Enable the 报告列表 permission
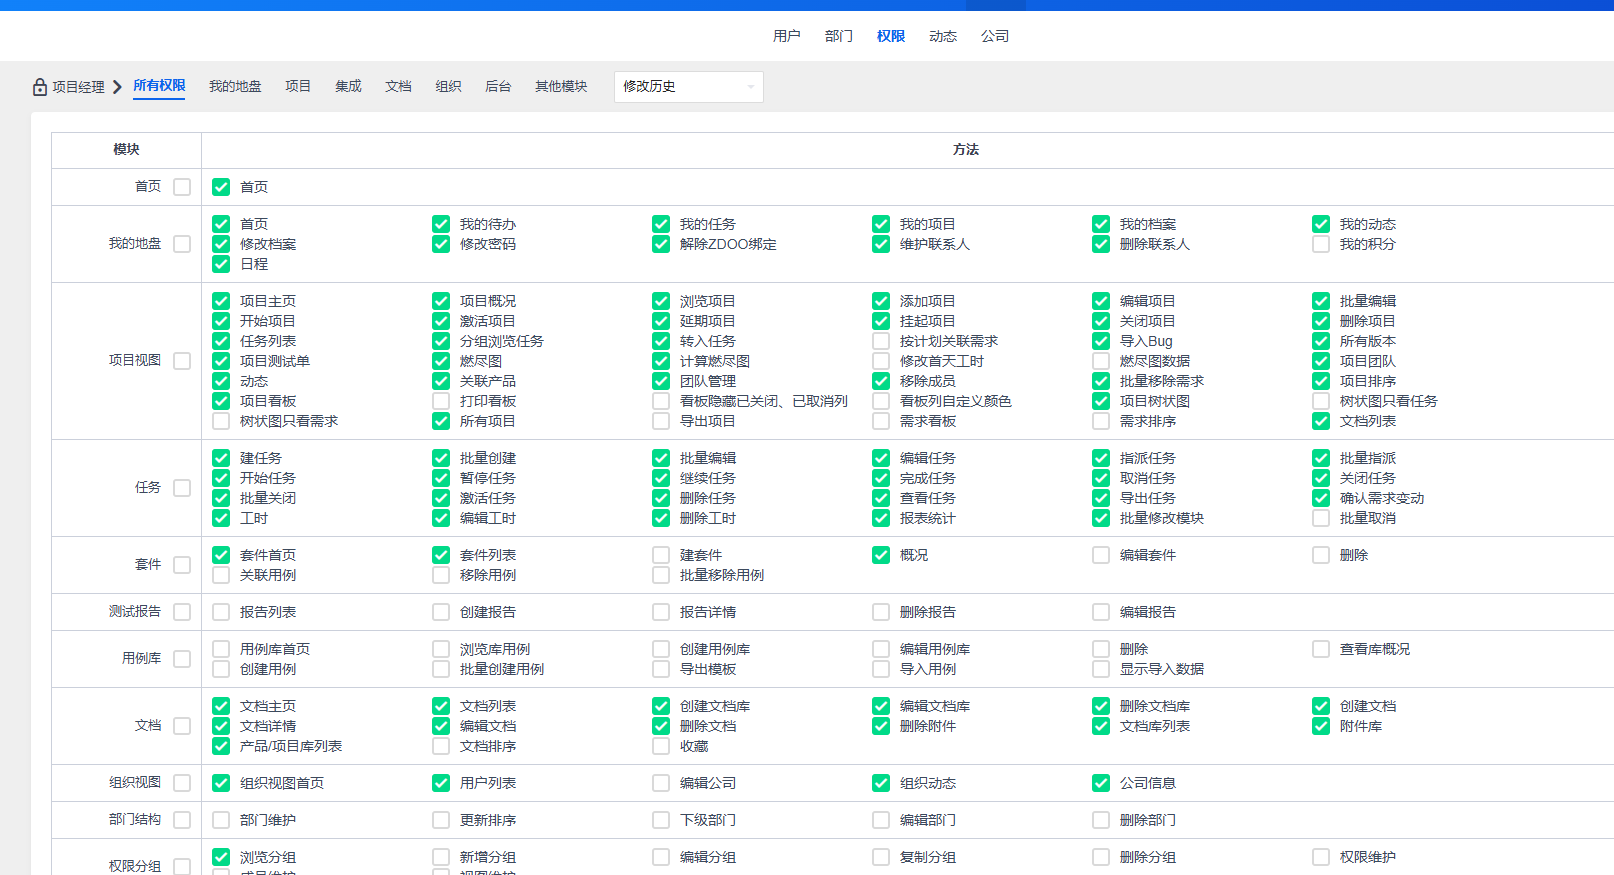Screen dimensions: 1614x875 click(x=221, y=612)
